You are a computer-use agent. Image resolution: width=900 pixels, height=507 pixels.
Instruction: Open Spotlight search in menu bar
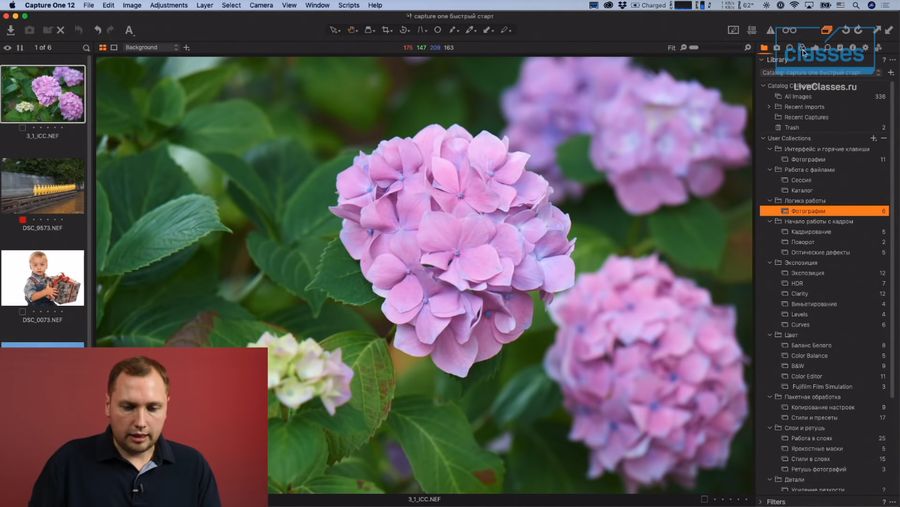(856, 5)
